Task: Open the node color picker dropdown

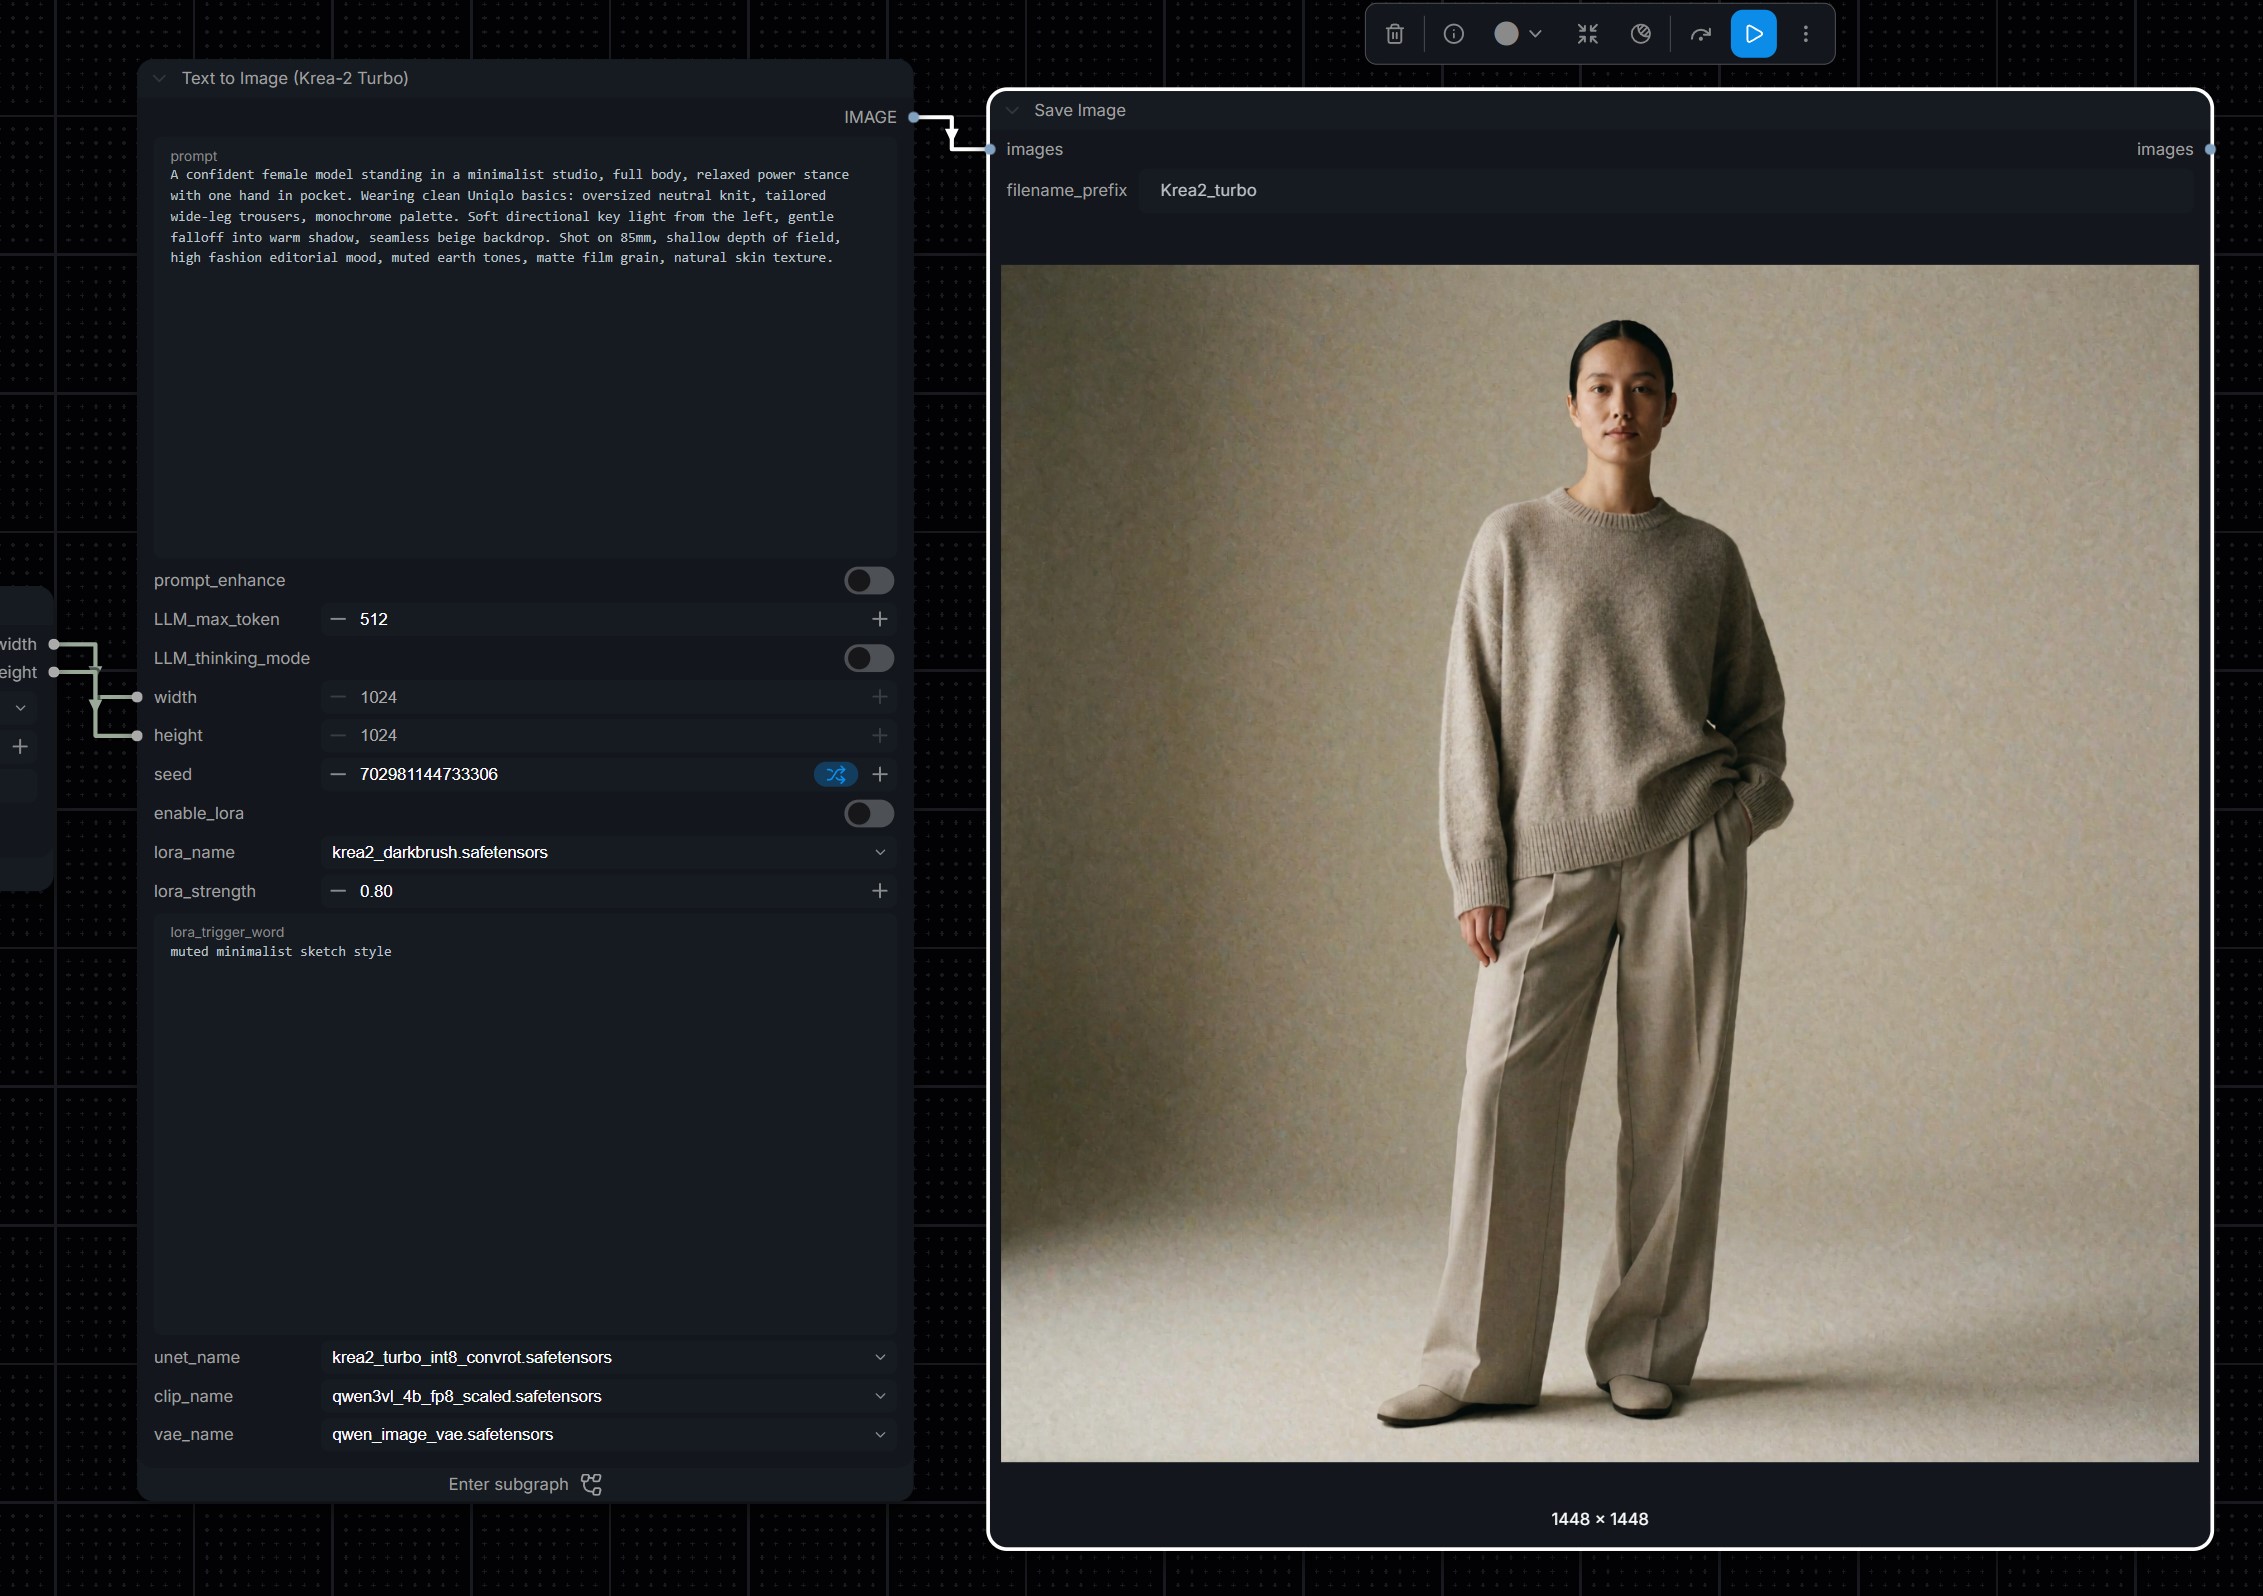Action: 1518,34
